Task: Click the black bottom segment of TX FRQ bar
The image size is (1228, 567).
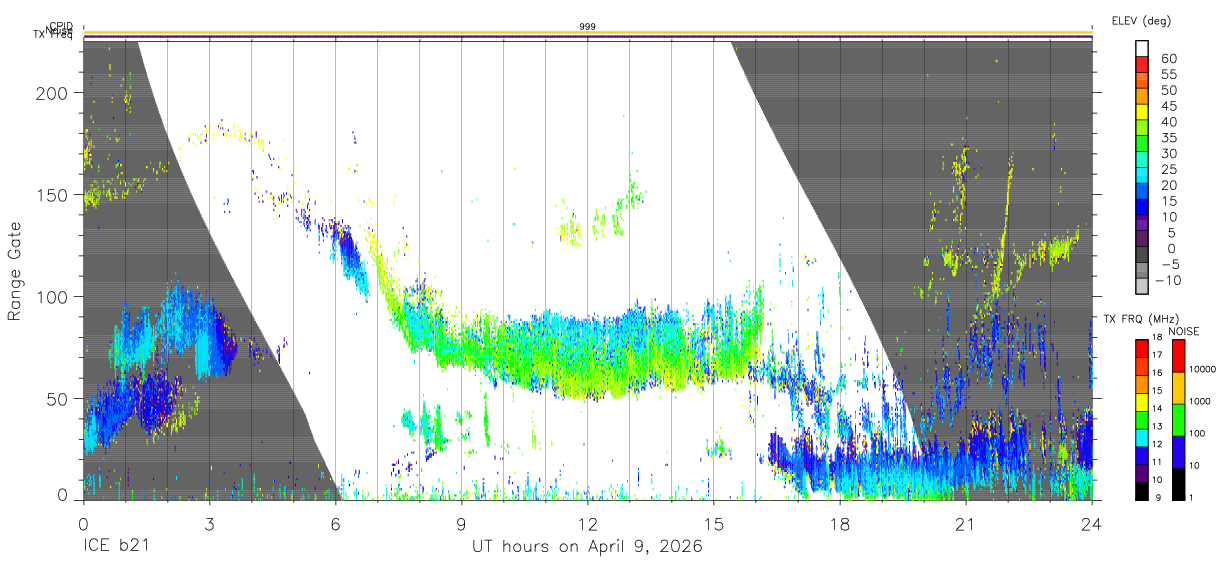Action: (x=1143, y=491)
